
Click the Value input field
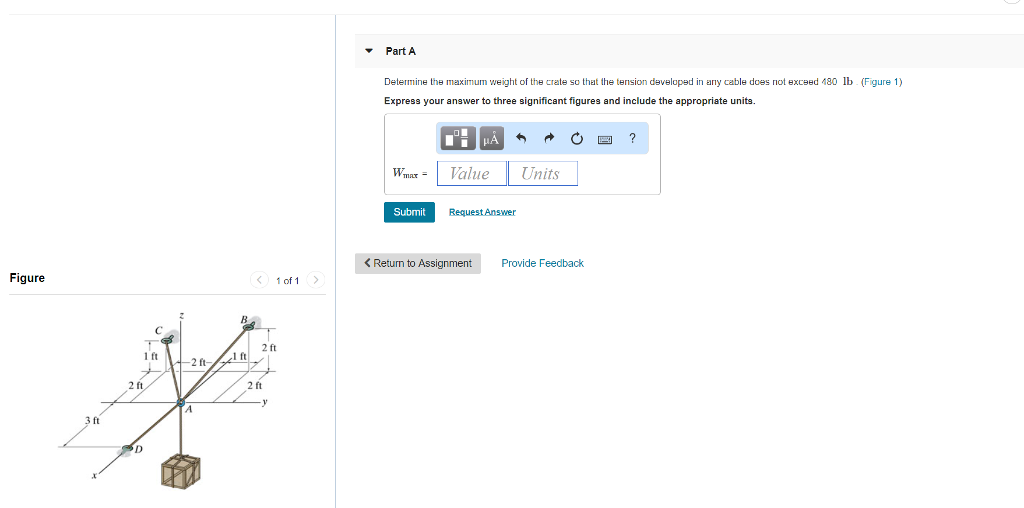472,174
